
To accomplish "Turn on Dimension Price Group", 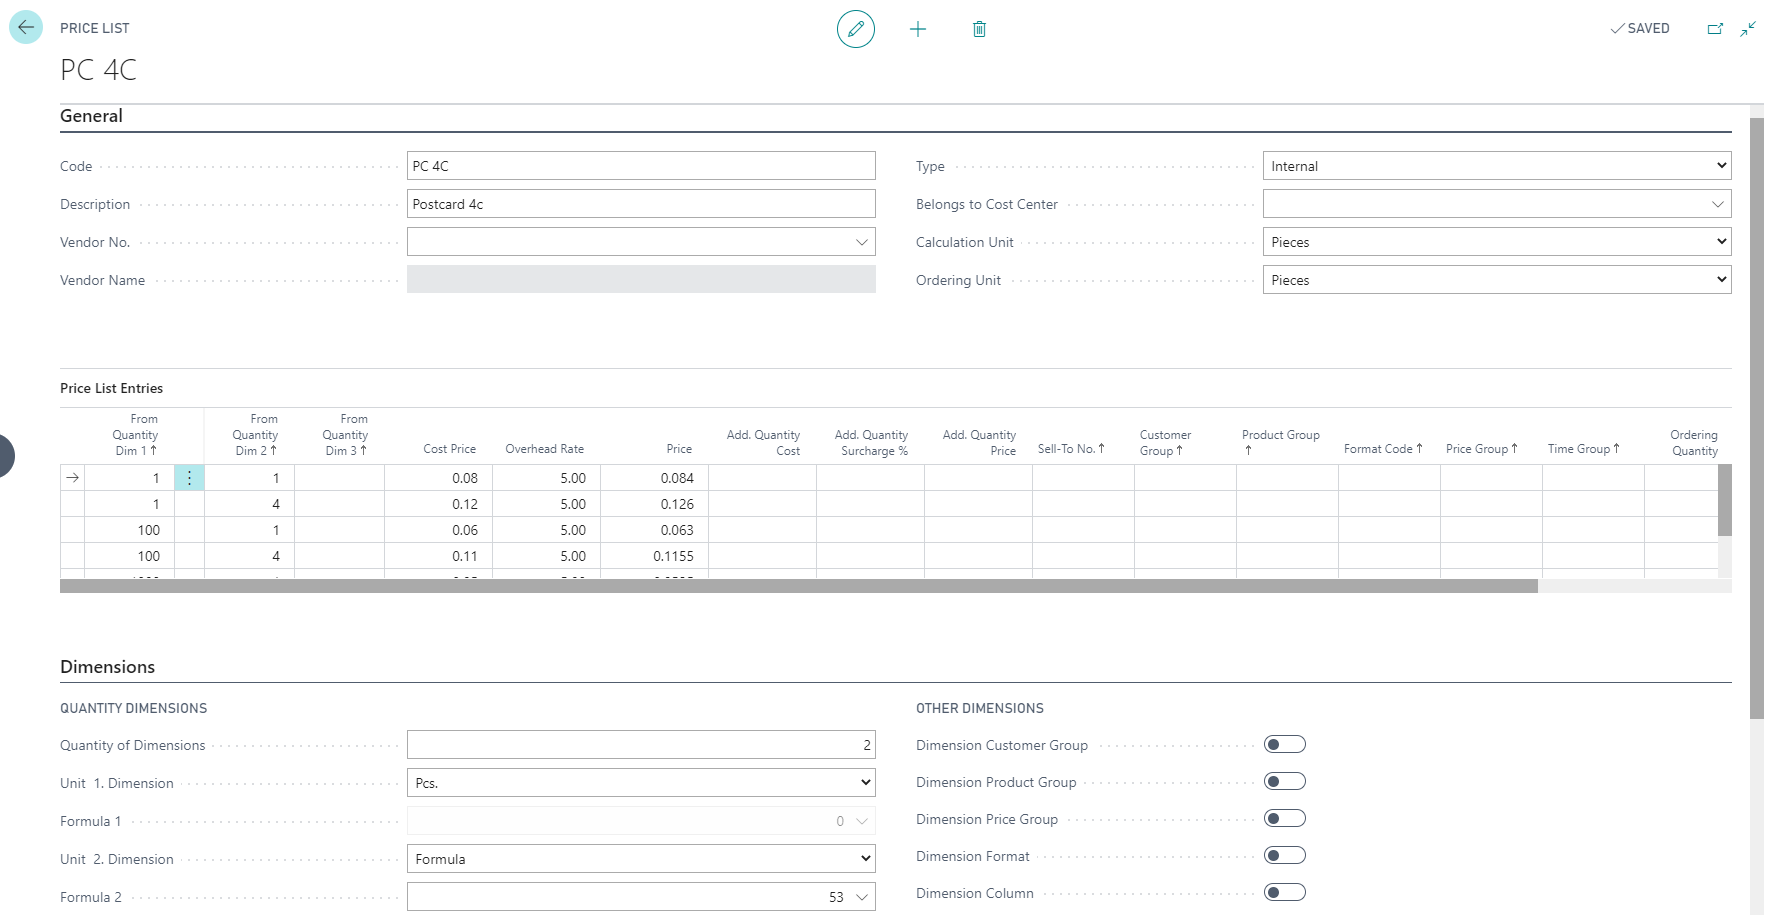I will point(1285,818).
